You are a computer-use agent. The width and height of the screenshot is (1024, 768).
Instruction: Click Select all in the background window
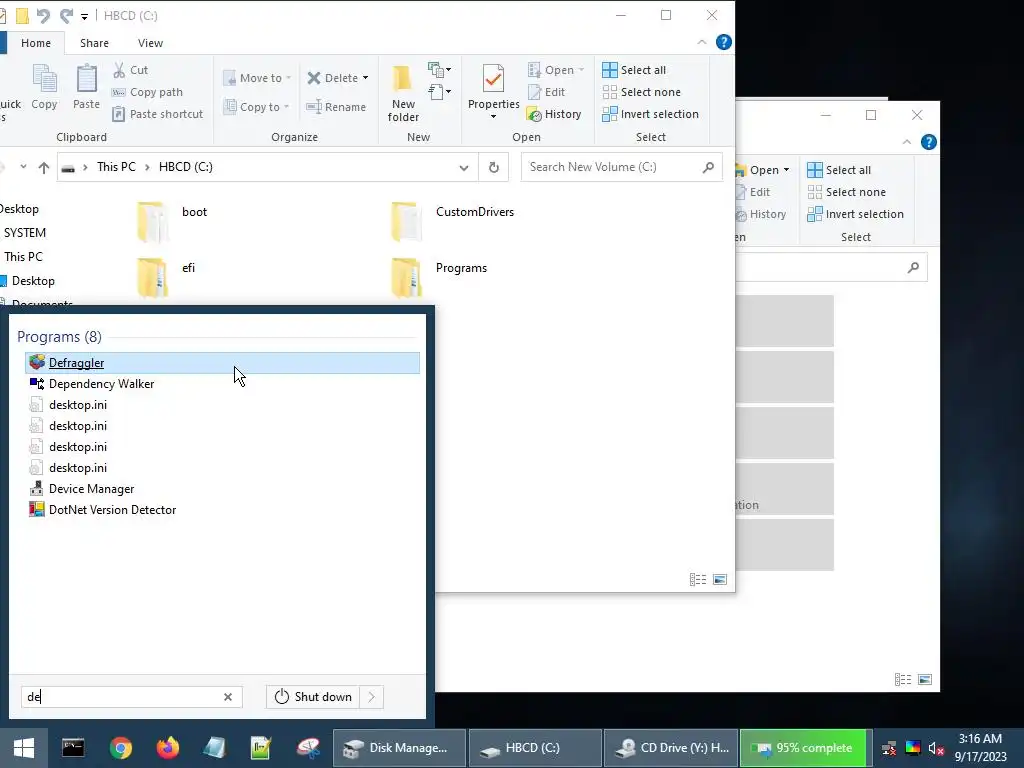[x=839, y=170]
